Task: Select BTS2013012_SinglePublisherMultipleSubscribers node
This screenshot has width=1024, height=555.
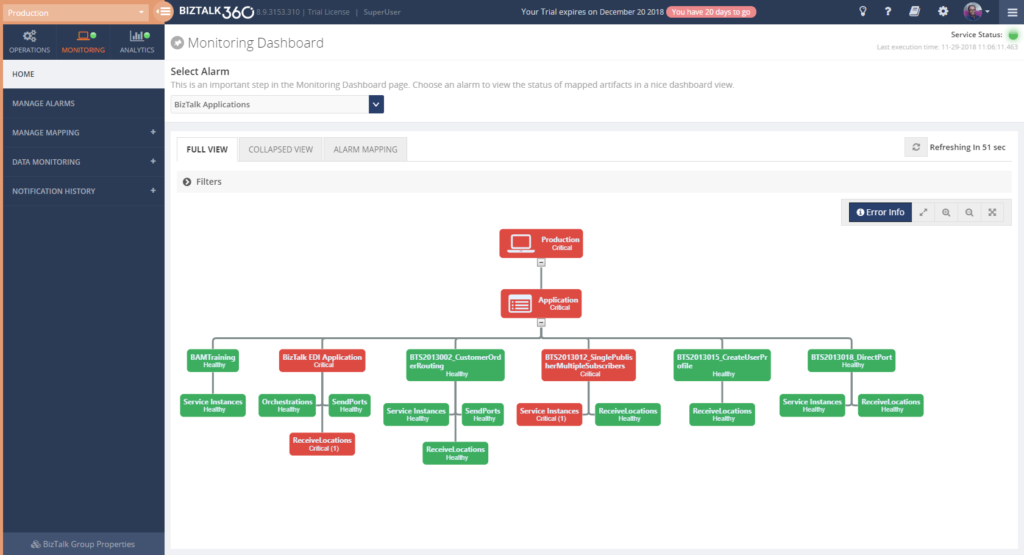Action: coord(588,366)
